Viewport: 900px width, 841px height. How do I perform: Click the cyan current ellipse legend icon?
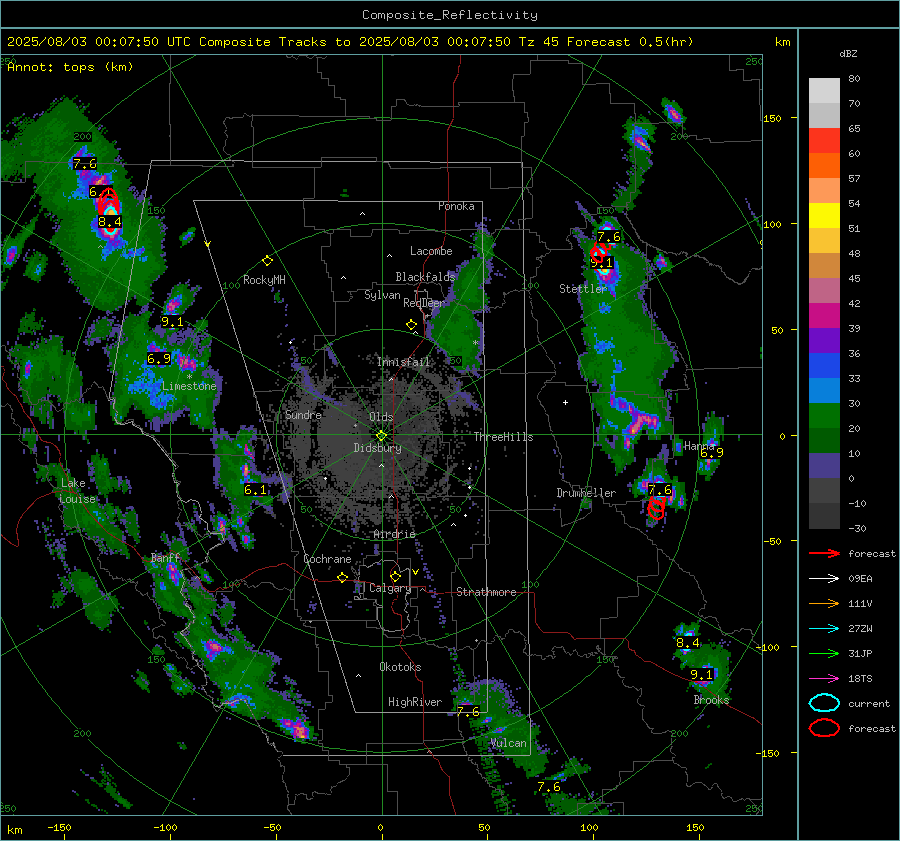pos(824,703)
